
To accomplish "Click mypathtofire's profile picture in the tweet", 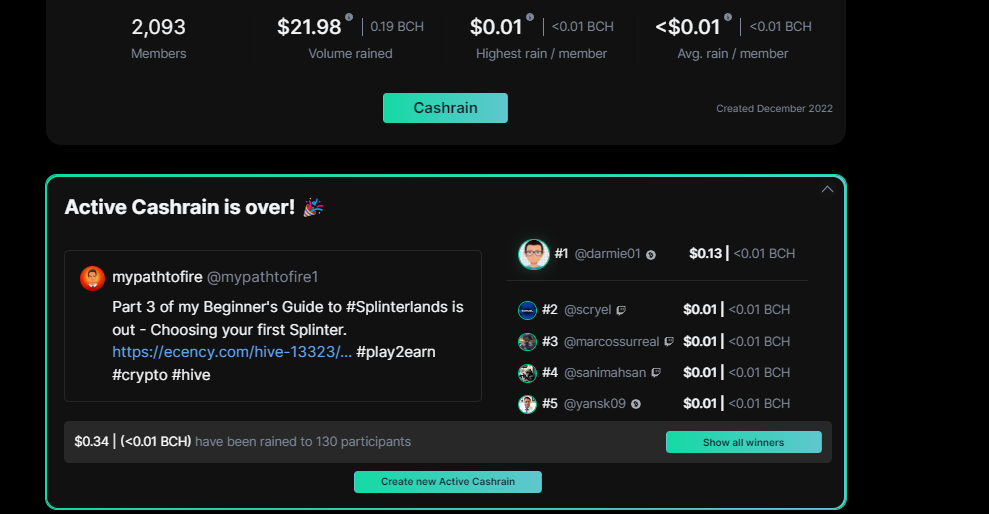I will (93, 278).
